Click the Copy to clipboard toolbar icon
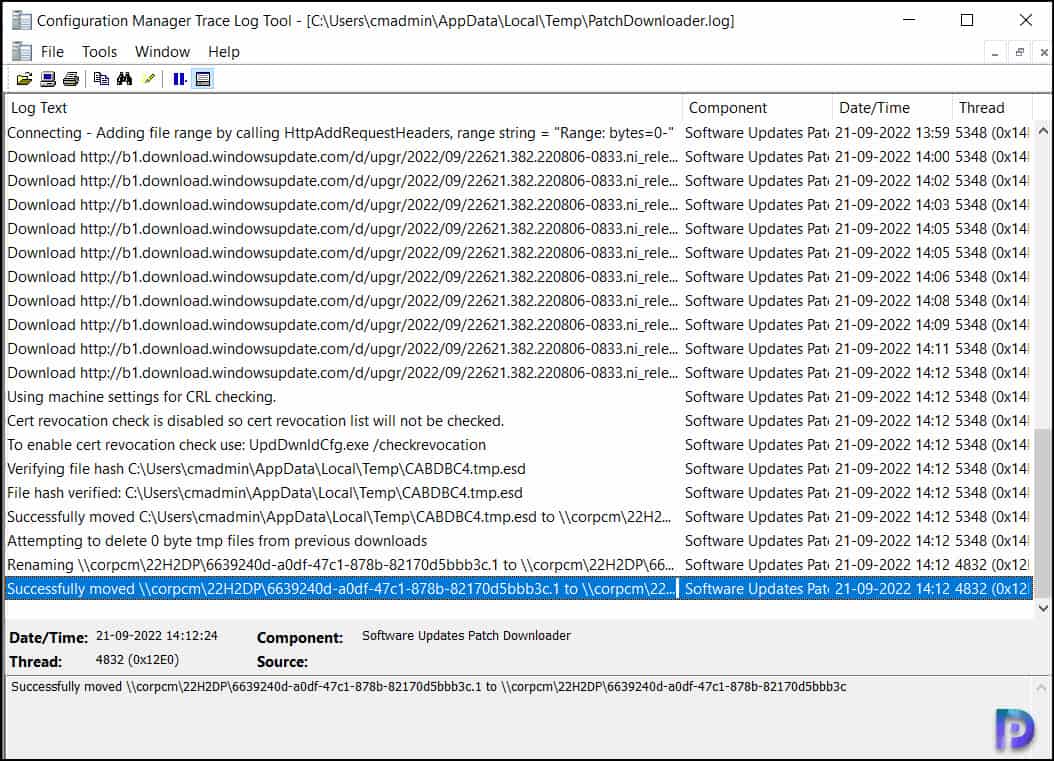The height and width of the screenshot is (761, 1054). coord(102,79)
